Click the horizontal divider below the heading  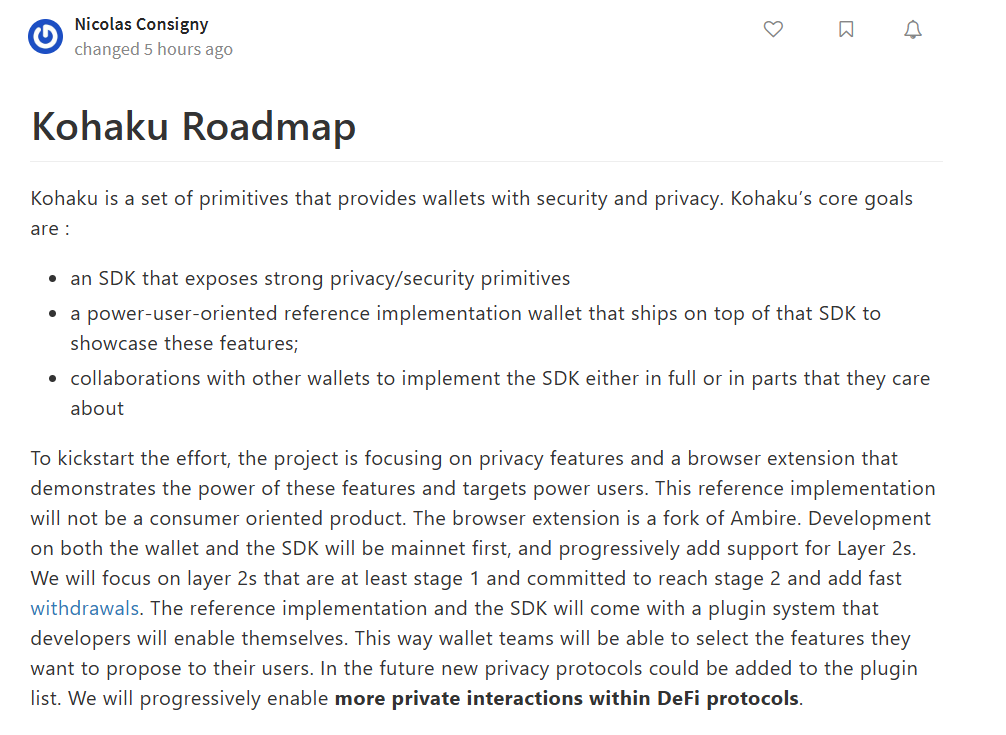[x=486, y=161]
